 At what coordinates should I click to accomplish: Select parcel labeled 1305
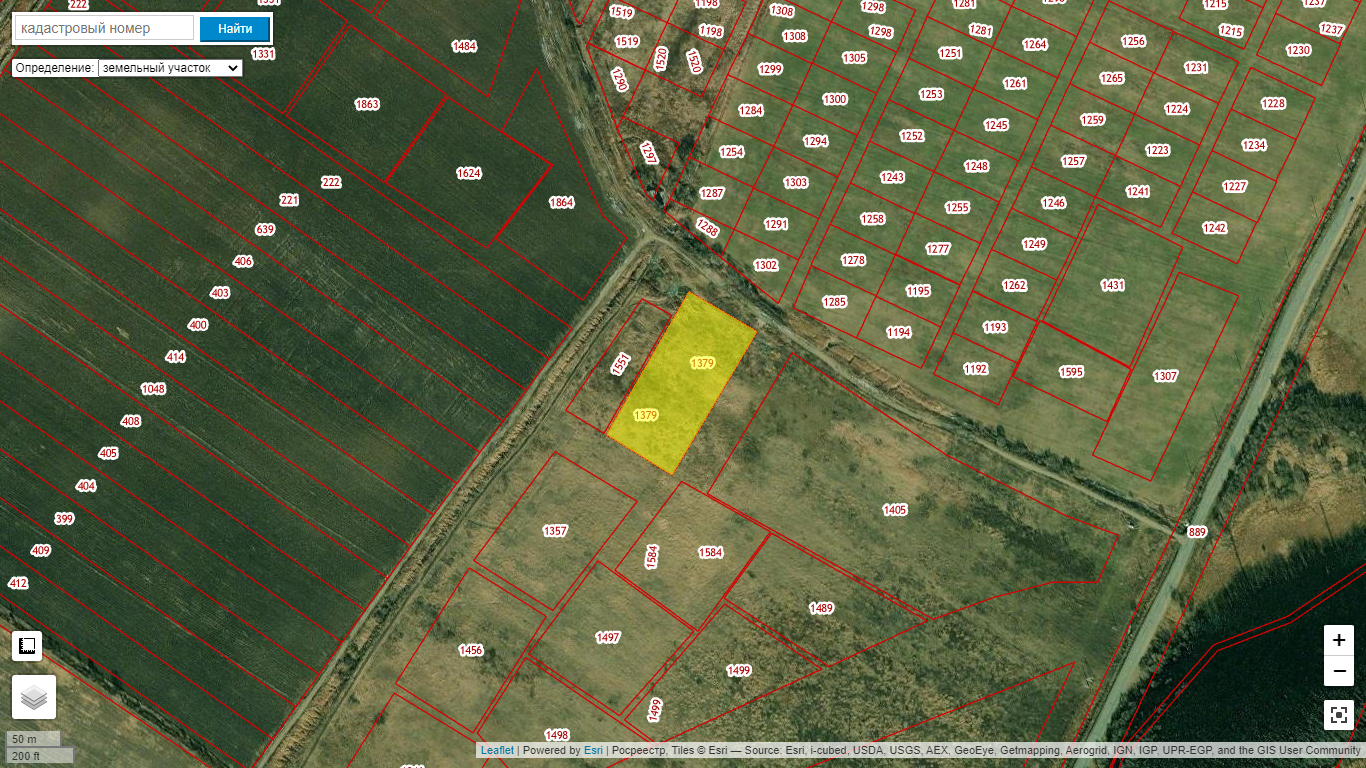[855, 58]
